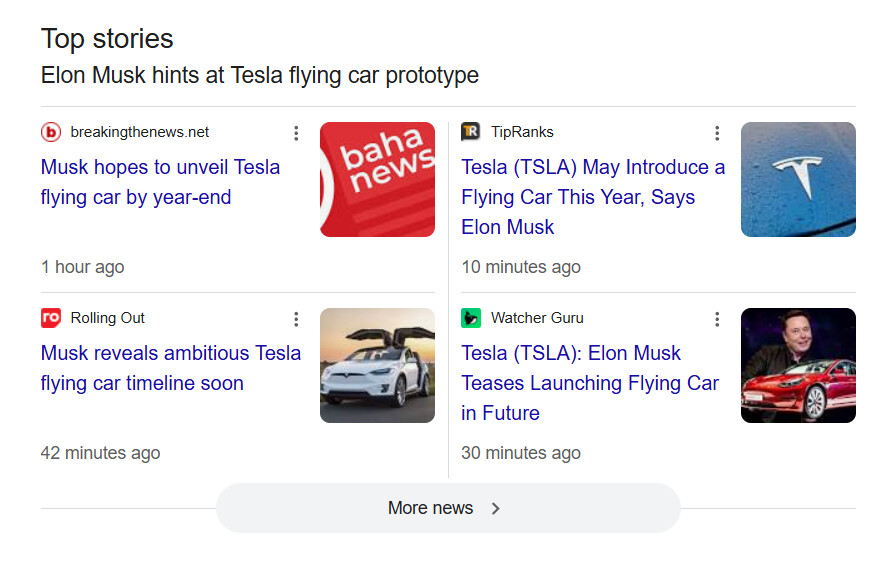Open "Elon Musk Teases Launching Flying Car" article

click(590, 382)
